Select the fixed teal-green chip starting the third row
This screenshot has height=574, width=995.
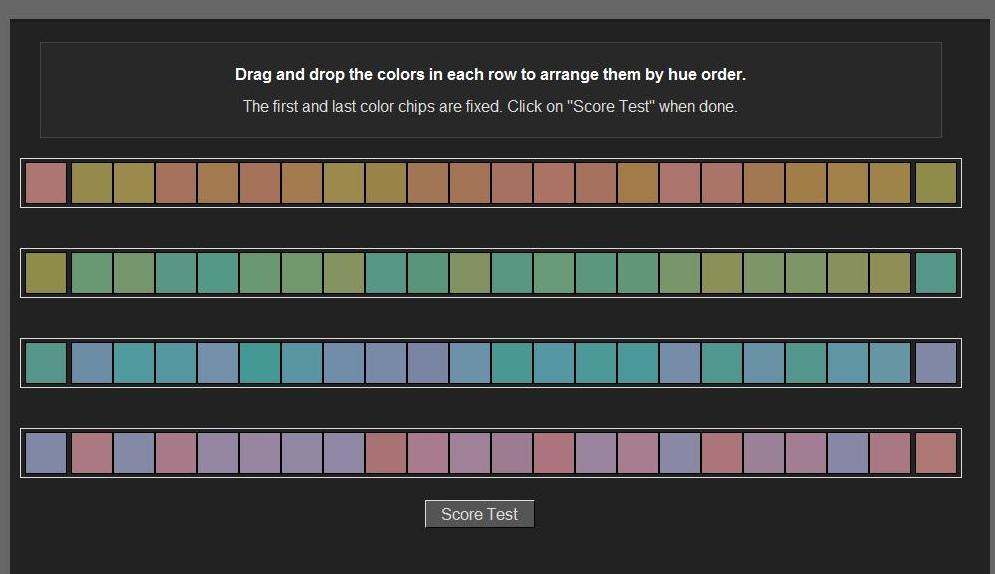pyautogui.click(x=46, y=363)
